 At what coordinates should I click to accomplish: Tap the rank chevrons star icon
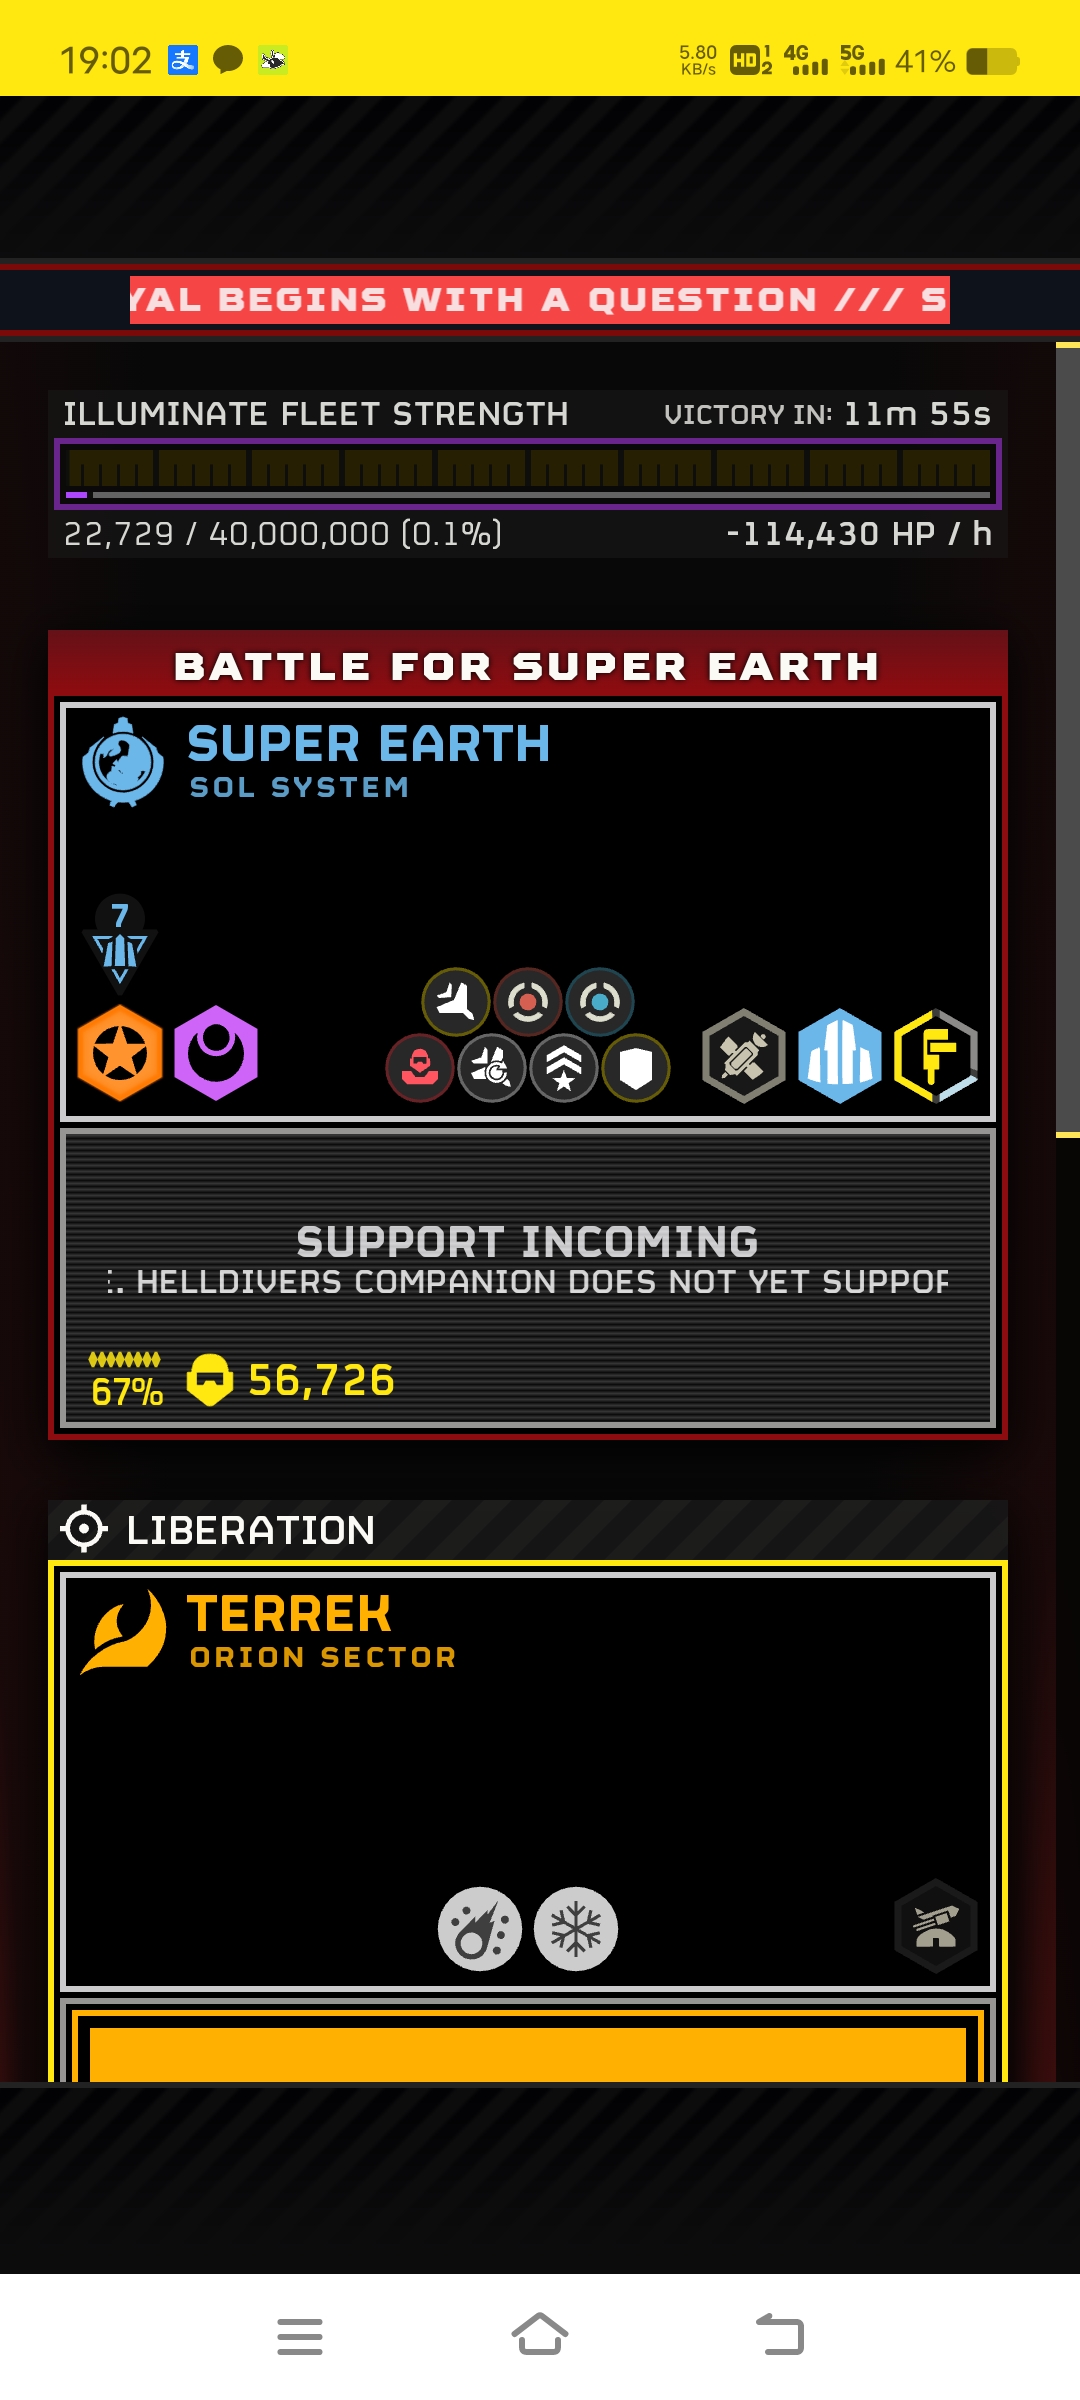[x=564, y=1068]
